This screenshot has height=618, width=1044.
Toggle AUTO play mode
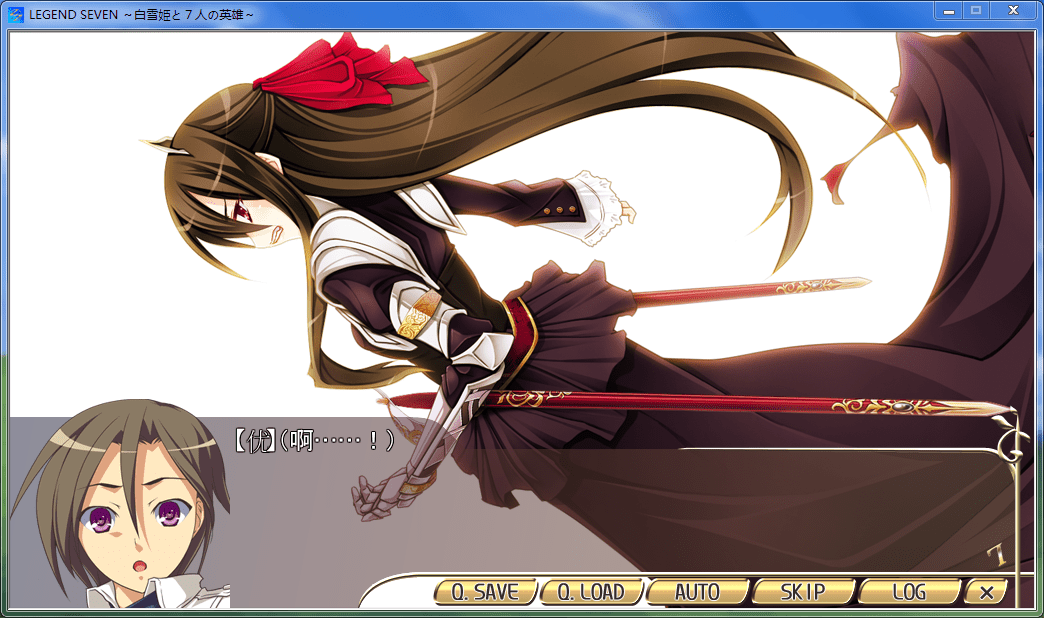pos(697,592)
